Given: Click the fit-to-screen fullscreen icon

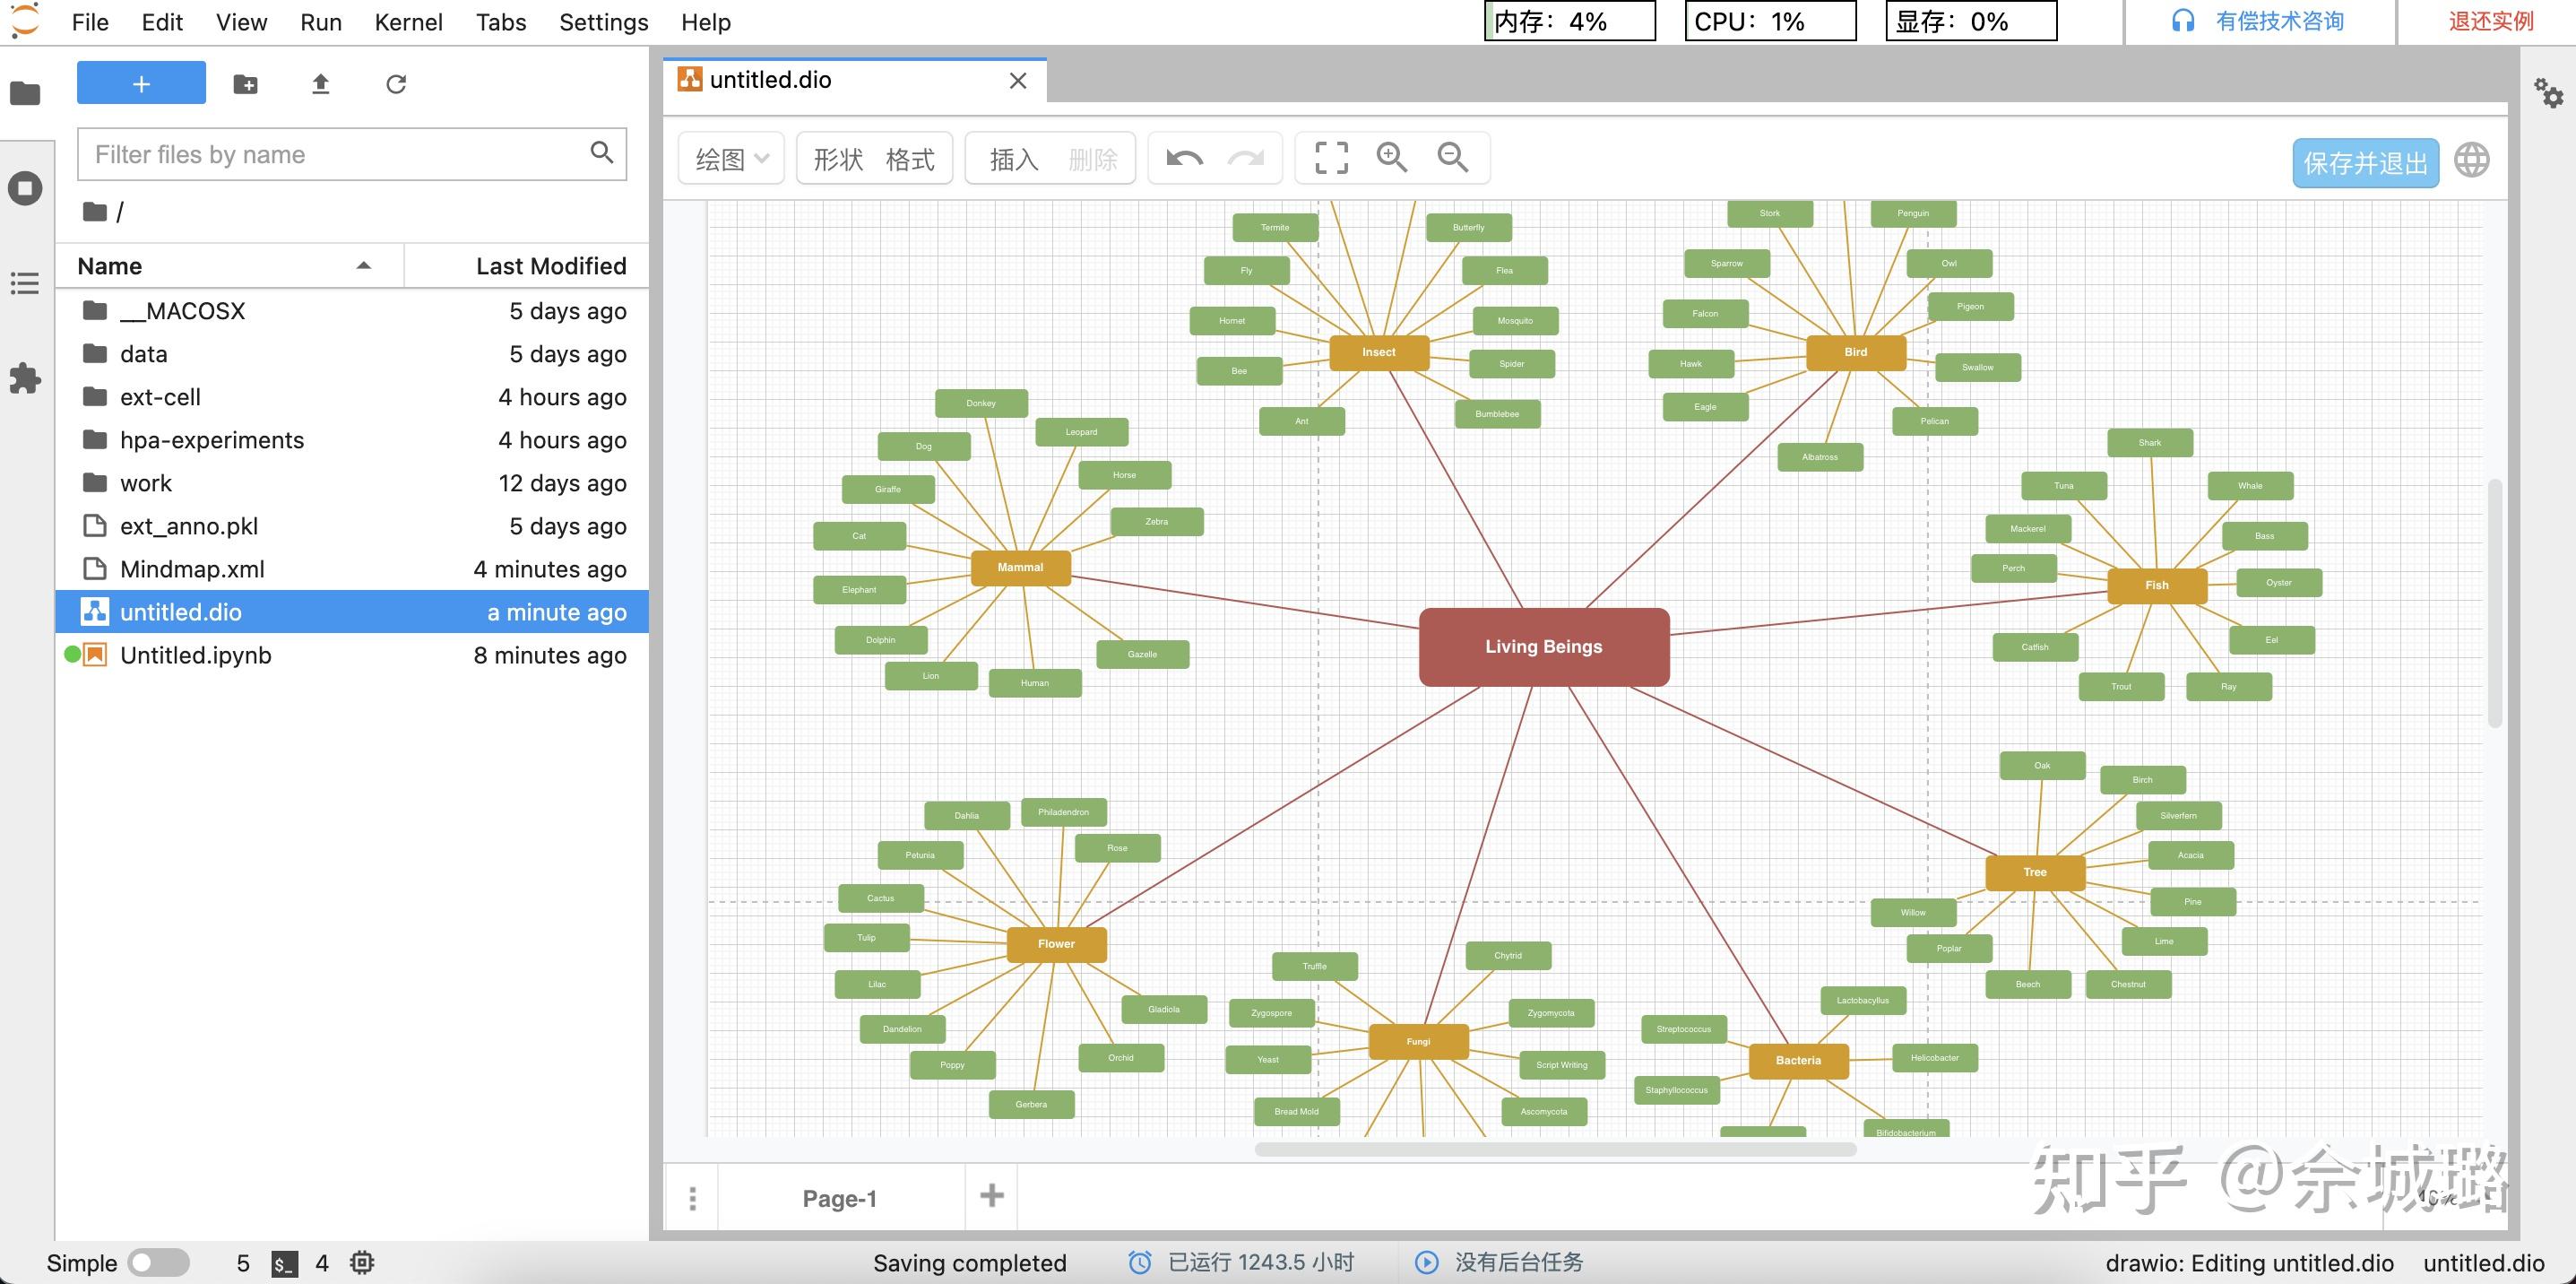Looking at the screenshot, I should point(1330,158).
